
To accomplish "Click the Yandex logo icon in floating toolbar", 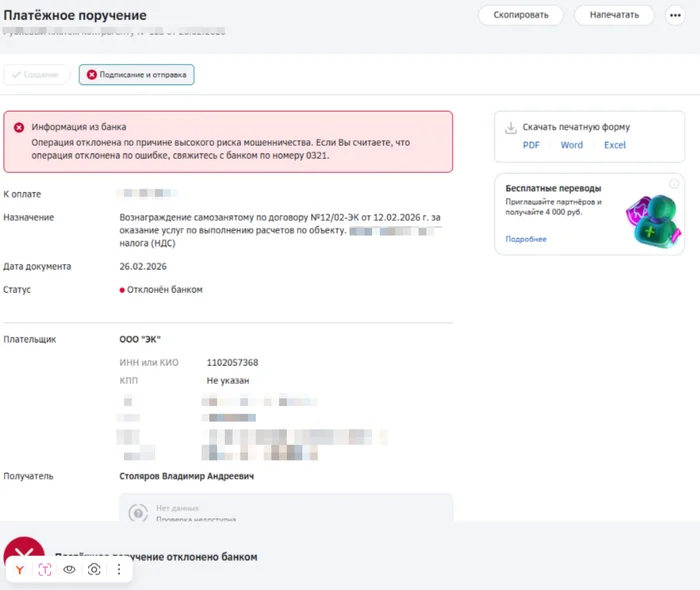I will coord(20,569).
